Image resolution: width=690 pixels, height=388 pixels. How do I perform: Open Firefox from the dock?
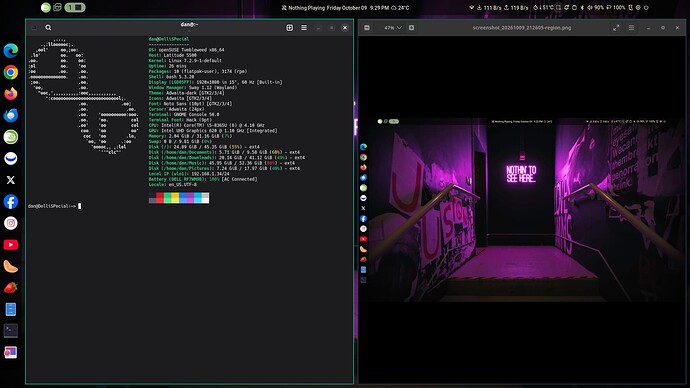pos(11,94)
